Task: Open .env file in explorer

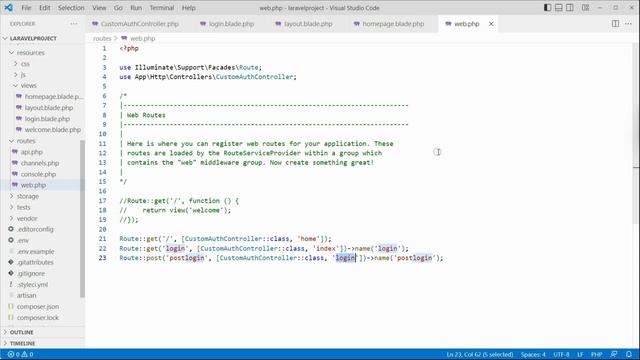Action: click(23, 240)
